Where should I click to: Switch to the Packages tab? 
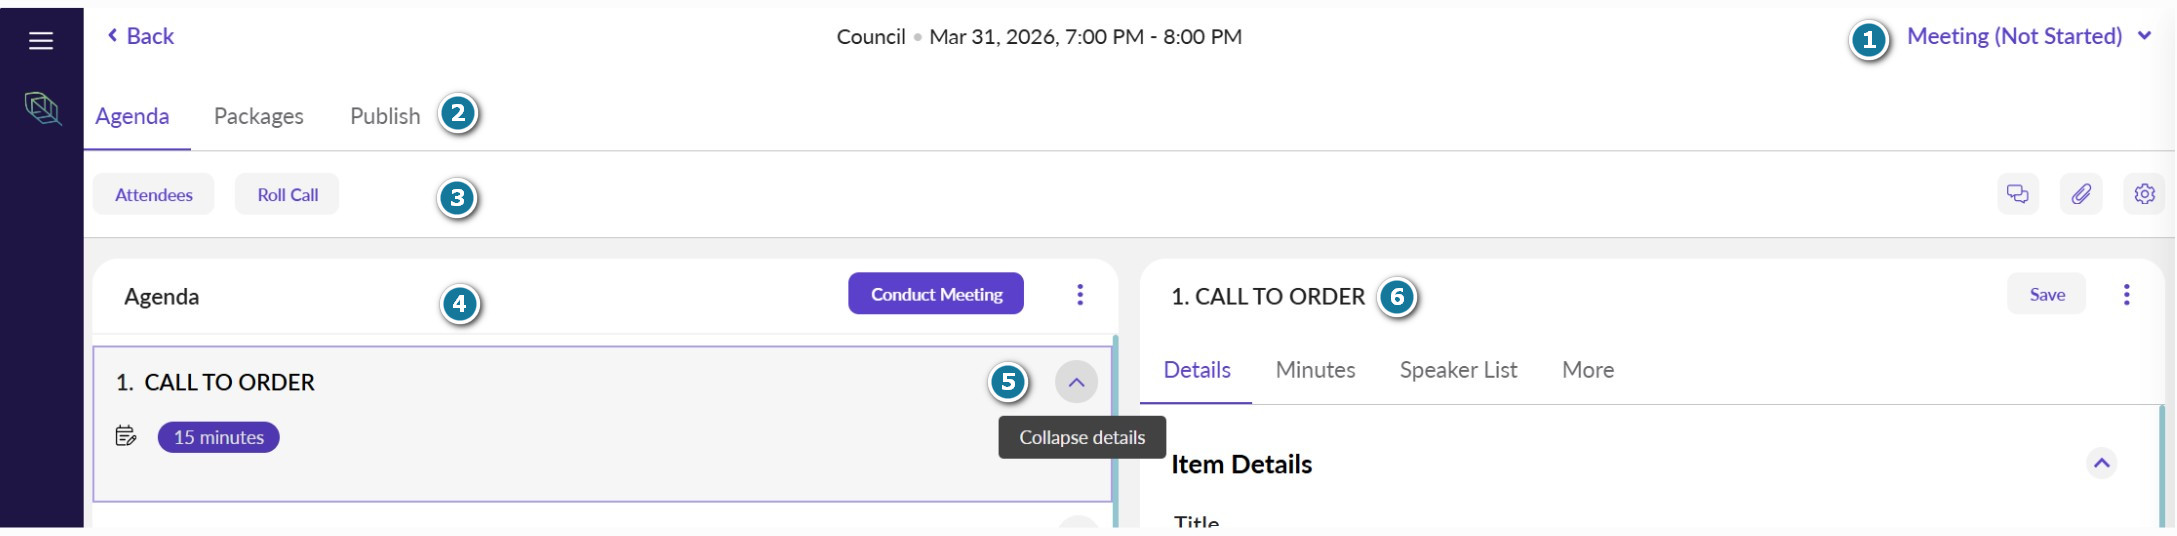[259, 116]
